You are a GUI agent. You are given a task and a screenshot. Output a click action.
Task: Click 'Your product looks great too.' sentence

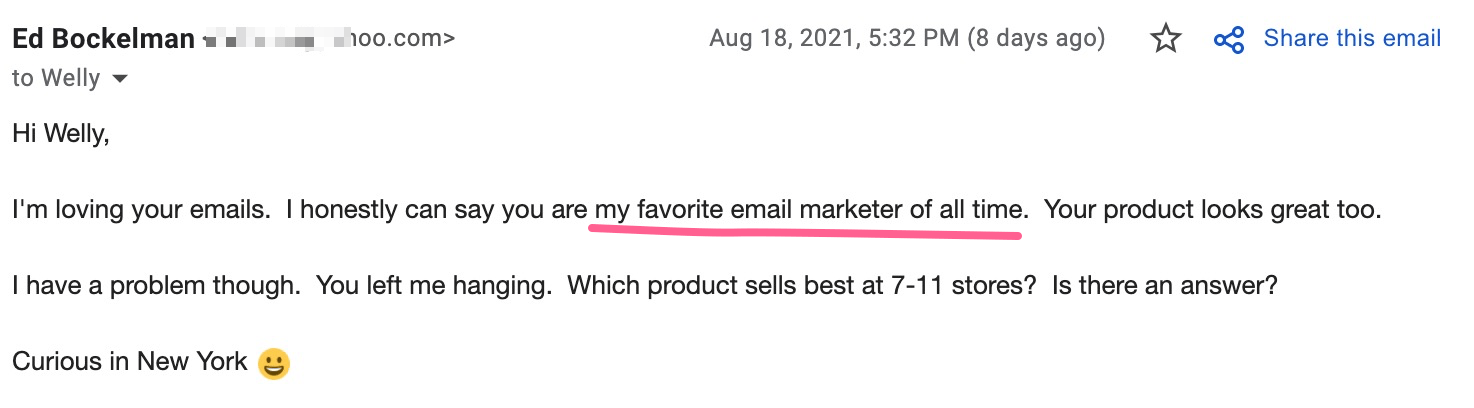[1212, 211]
